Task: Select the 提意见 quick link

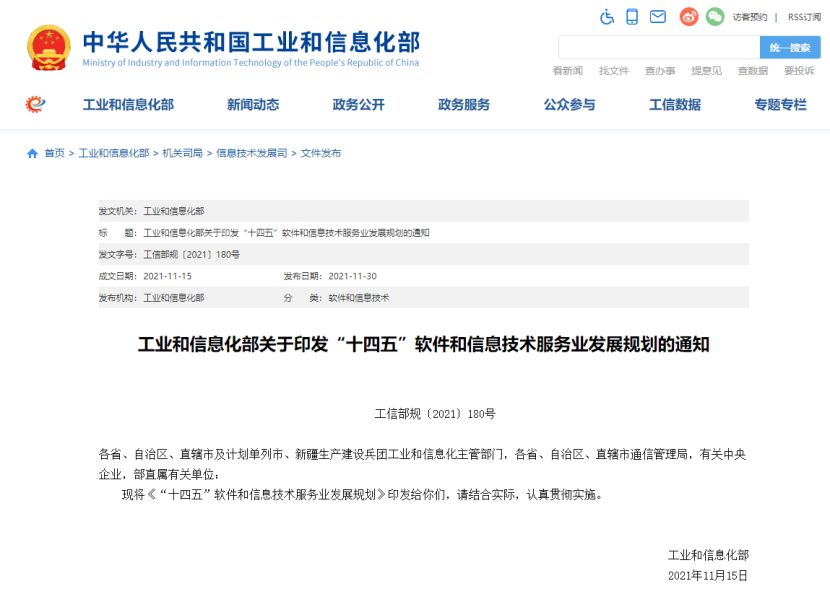Action: (707, 71)
